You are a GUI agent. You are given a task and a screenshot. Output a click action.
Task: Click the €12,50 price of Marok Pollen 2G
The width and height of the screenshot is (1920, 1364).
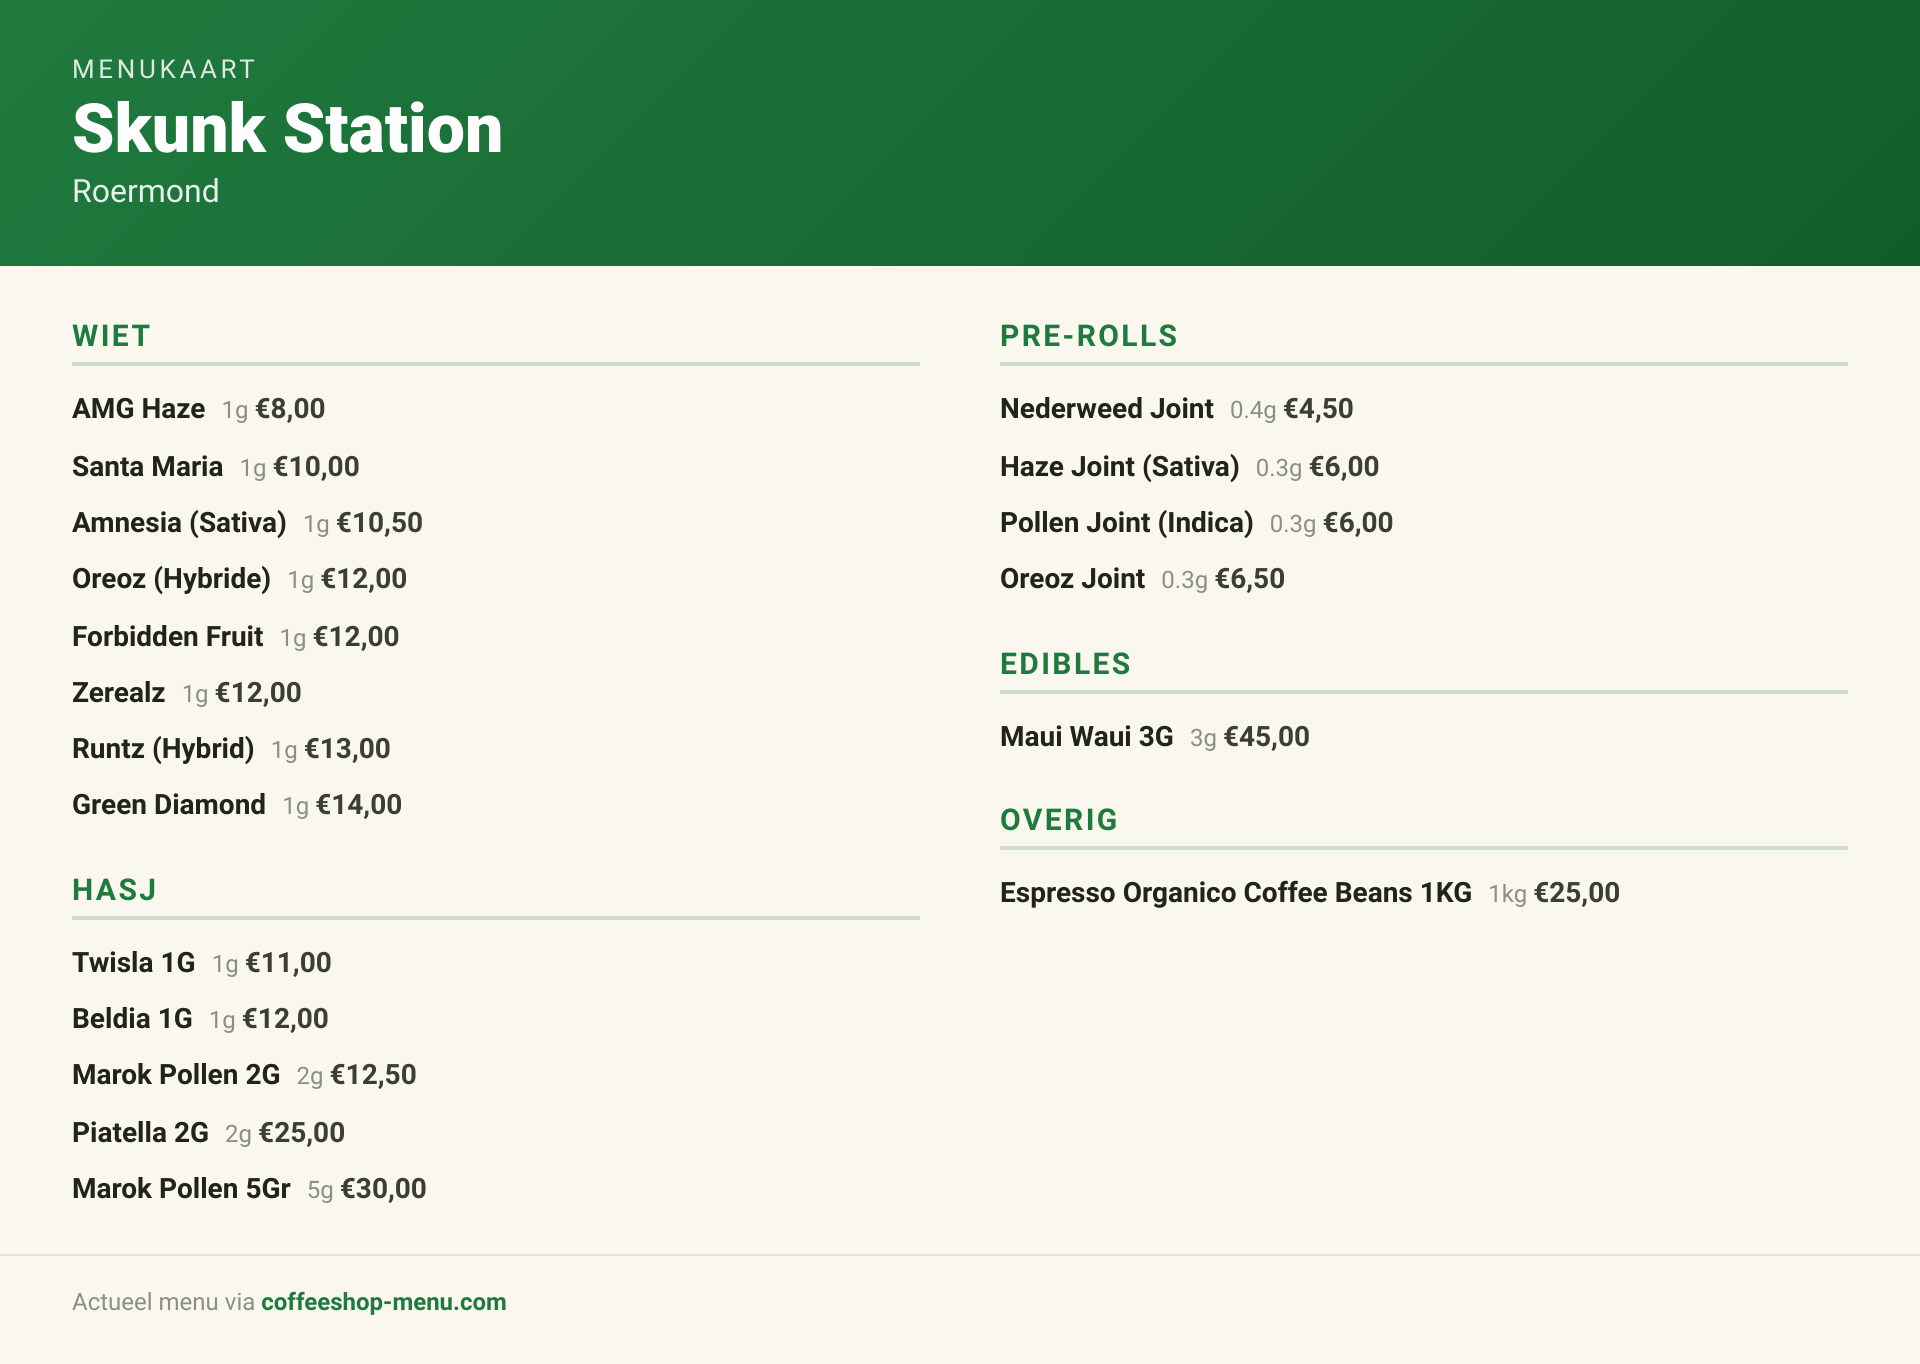point(373,1075)
